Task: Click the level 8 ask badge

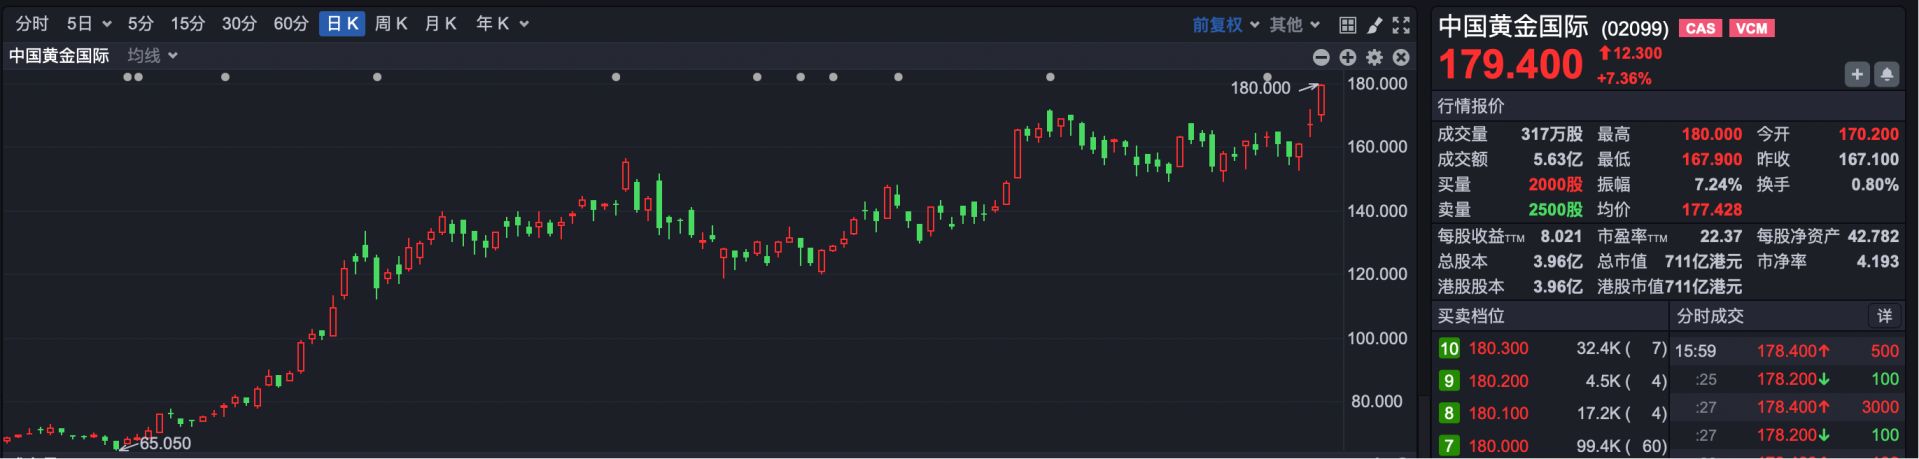Action: tap(1449, 412)
